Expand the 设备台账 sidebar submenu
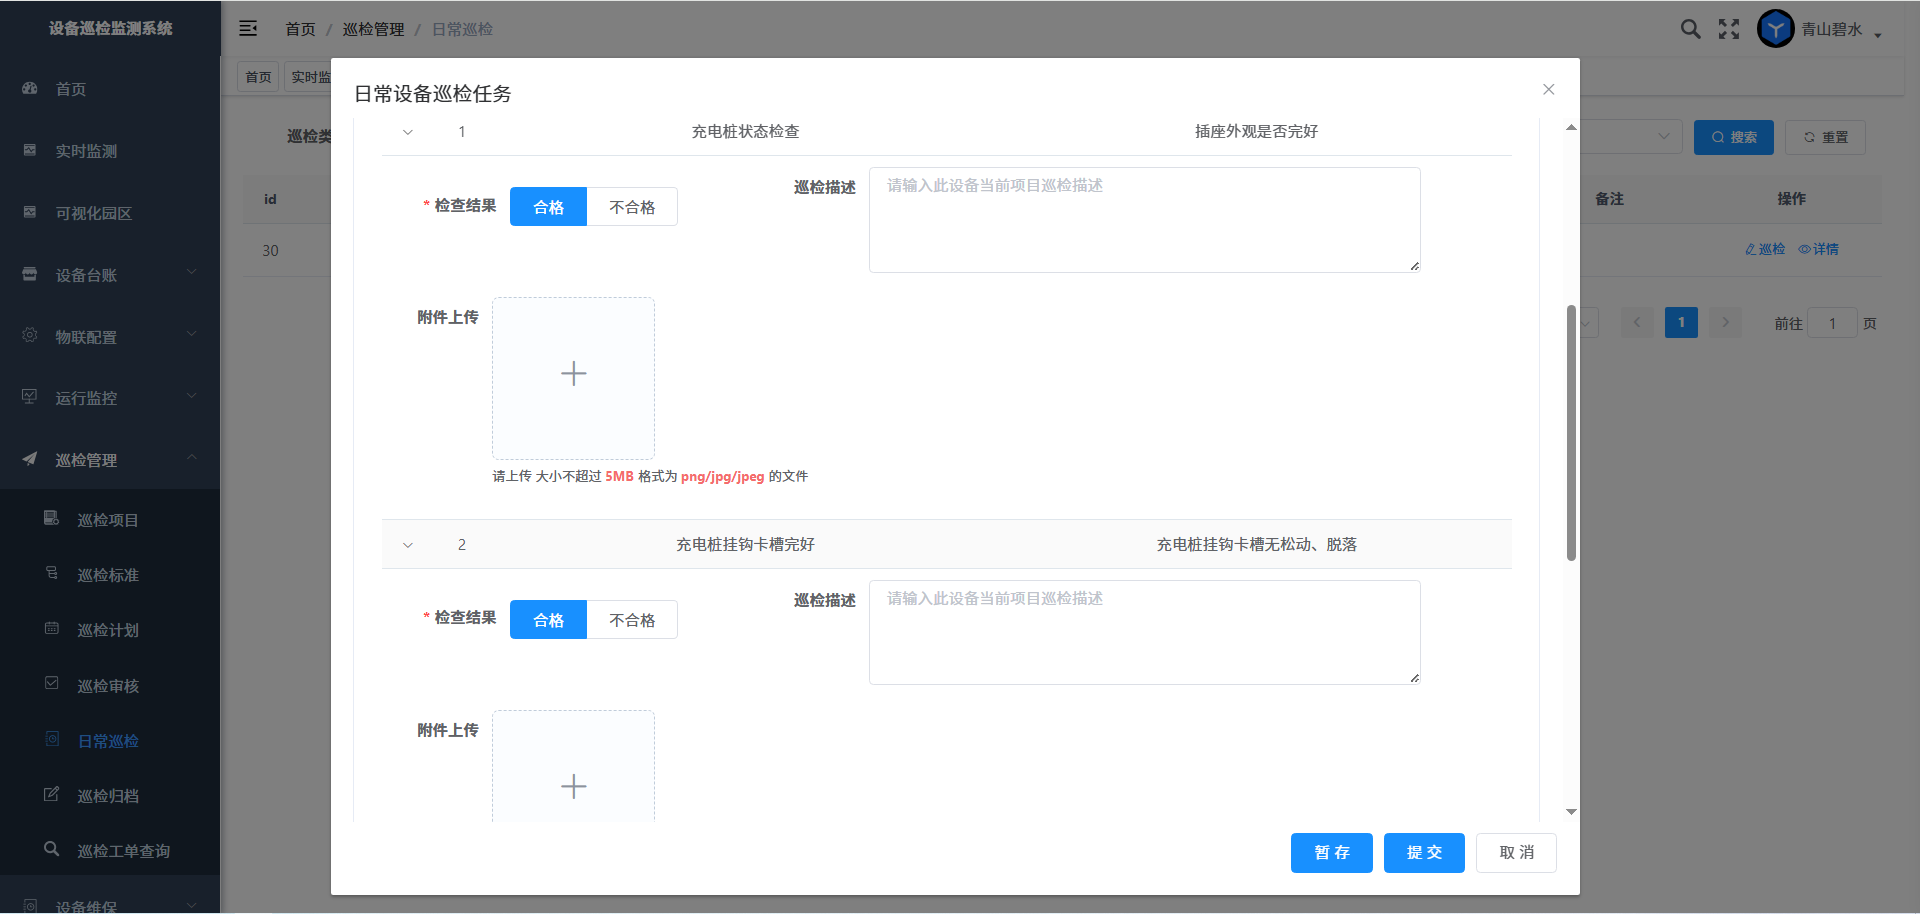The image size is (1920, 914). click(110, 275)
